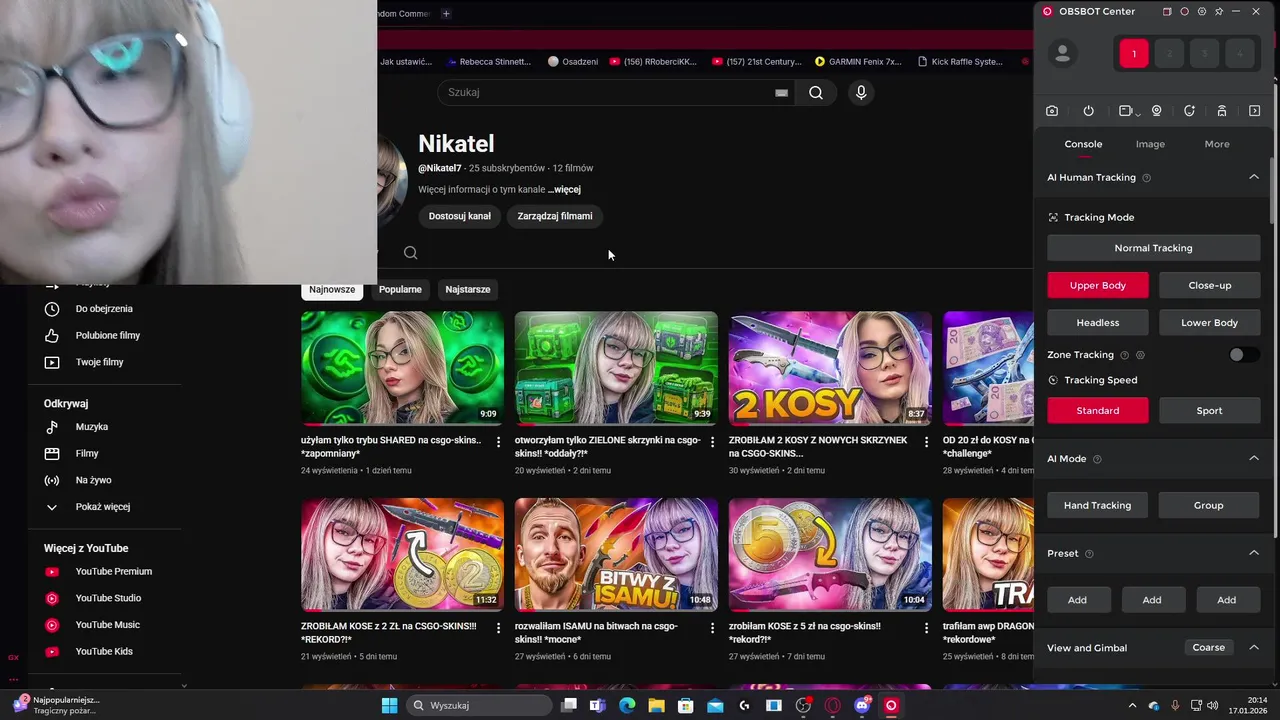This screenshot has width=1280, height=720.
Task: Click the Coarse button in View and Gimbal
Action: pos(1208,647)
